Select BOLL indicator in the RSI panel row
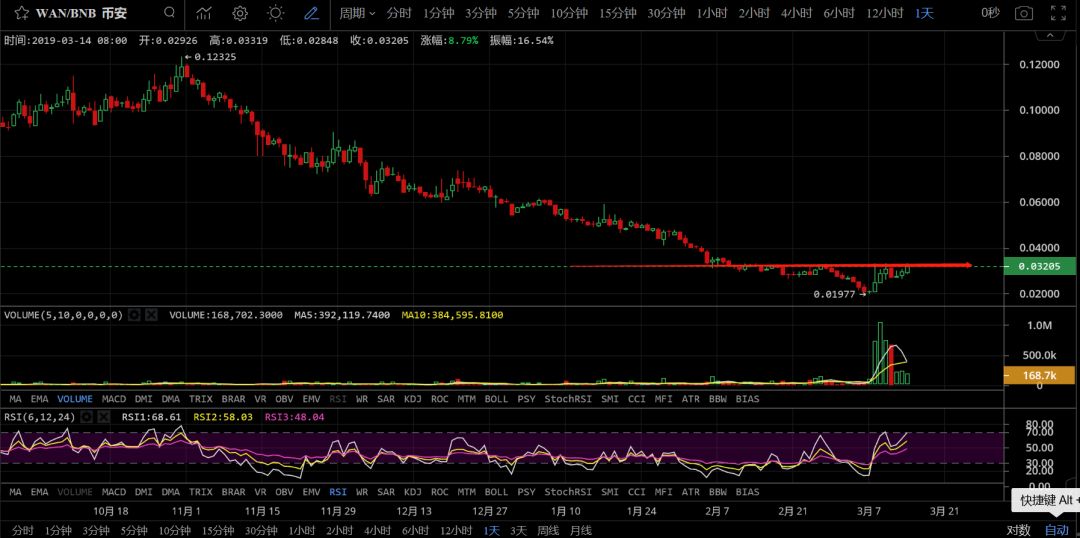The height and width of the screenshot is (538, 1080). tap(496, 492)
